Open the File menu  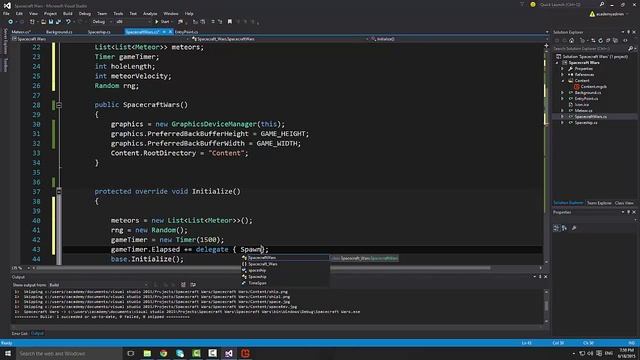[x=6, y=13]
